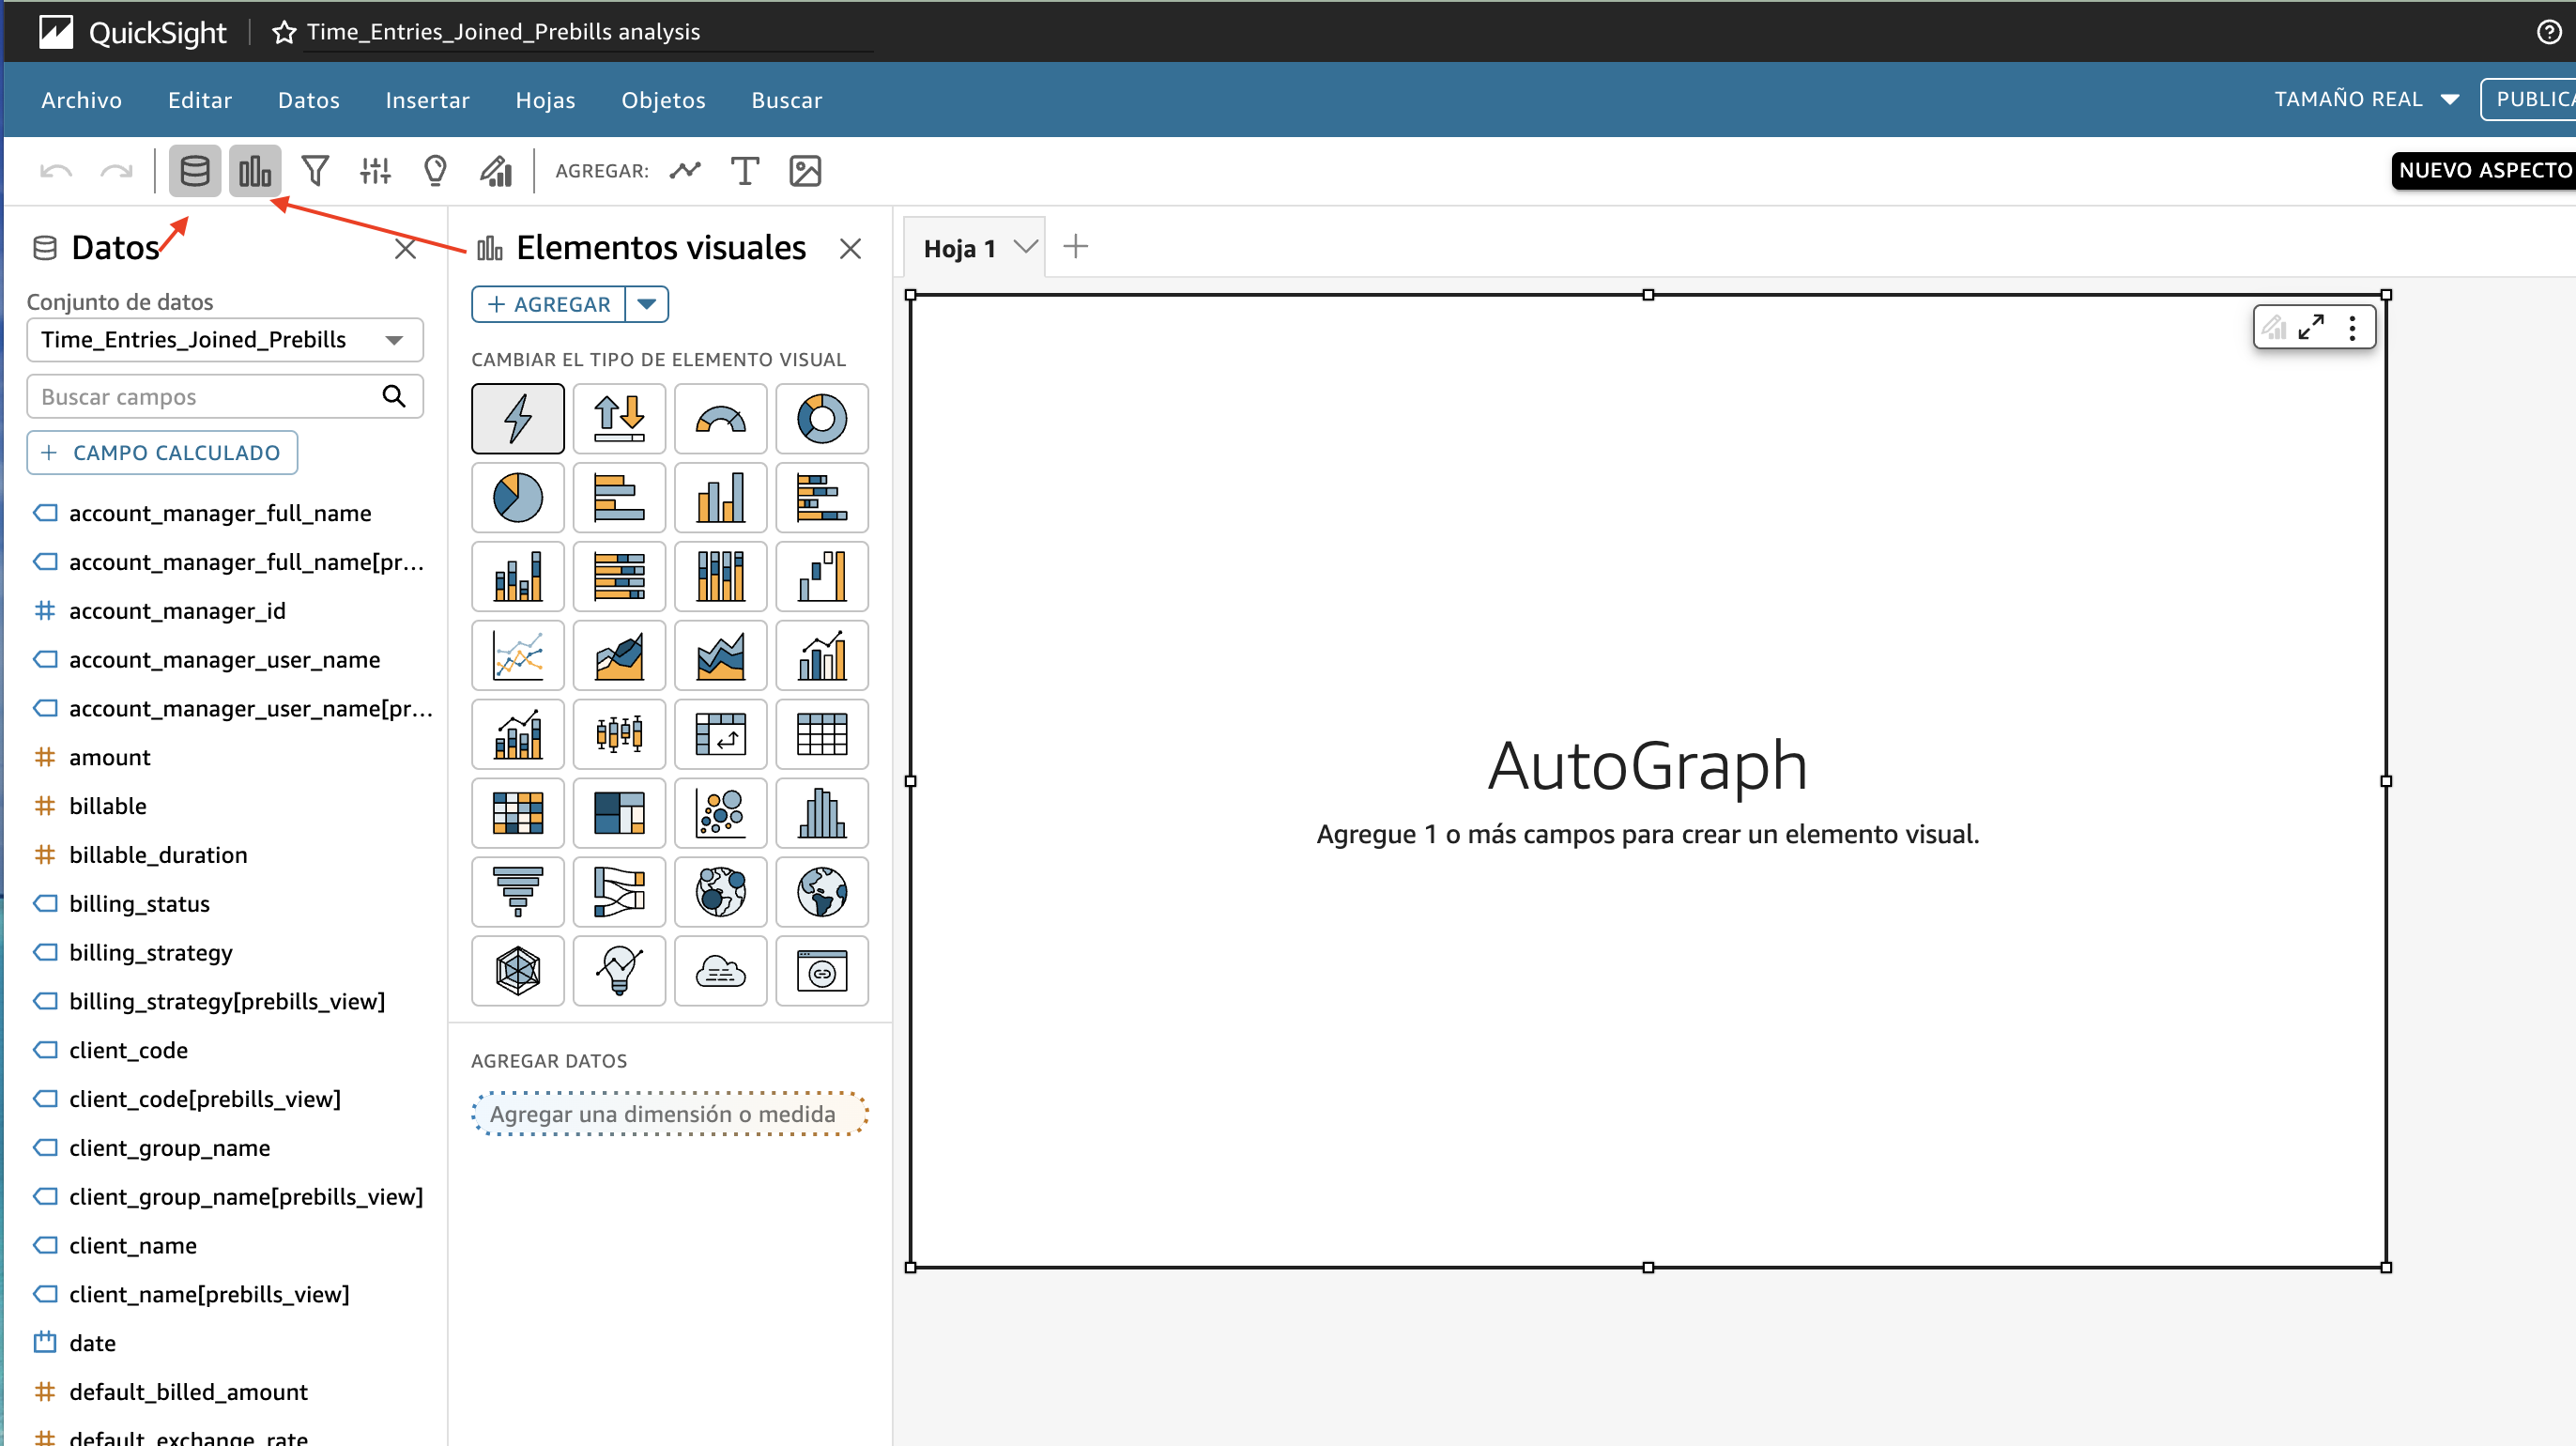Select the word cloud visual type
The width and height of the screenshot is (2576, 1446).
[x=720, y=971]
